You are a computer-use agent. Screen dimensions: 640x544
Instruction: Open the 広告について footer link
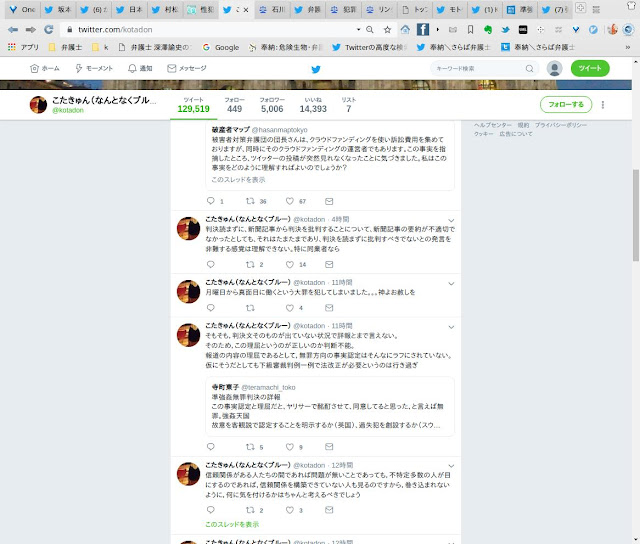click(x=516, y=134)
